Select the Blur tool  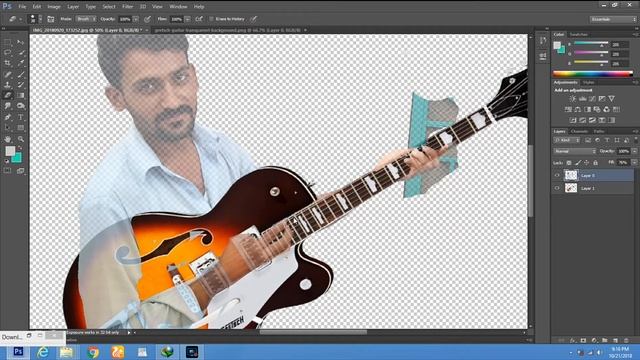[x=8, y=106]
